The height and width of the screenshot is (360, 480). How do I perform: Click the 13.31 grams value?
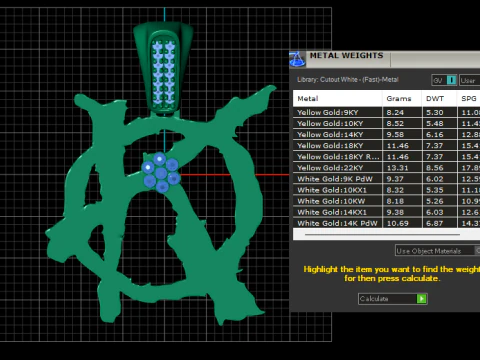pyautogui.click(x=397, y=168)
